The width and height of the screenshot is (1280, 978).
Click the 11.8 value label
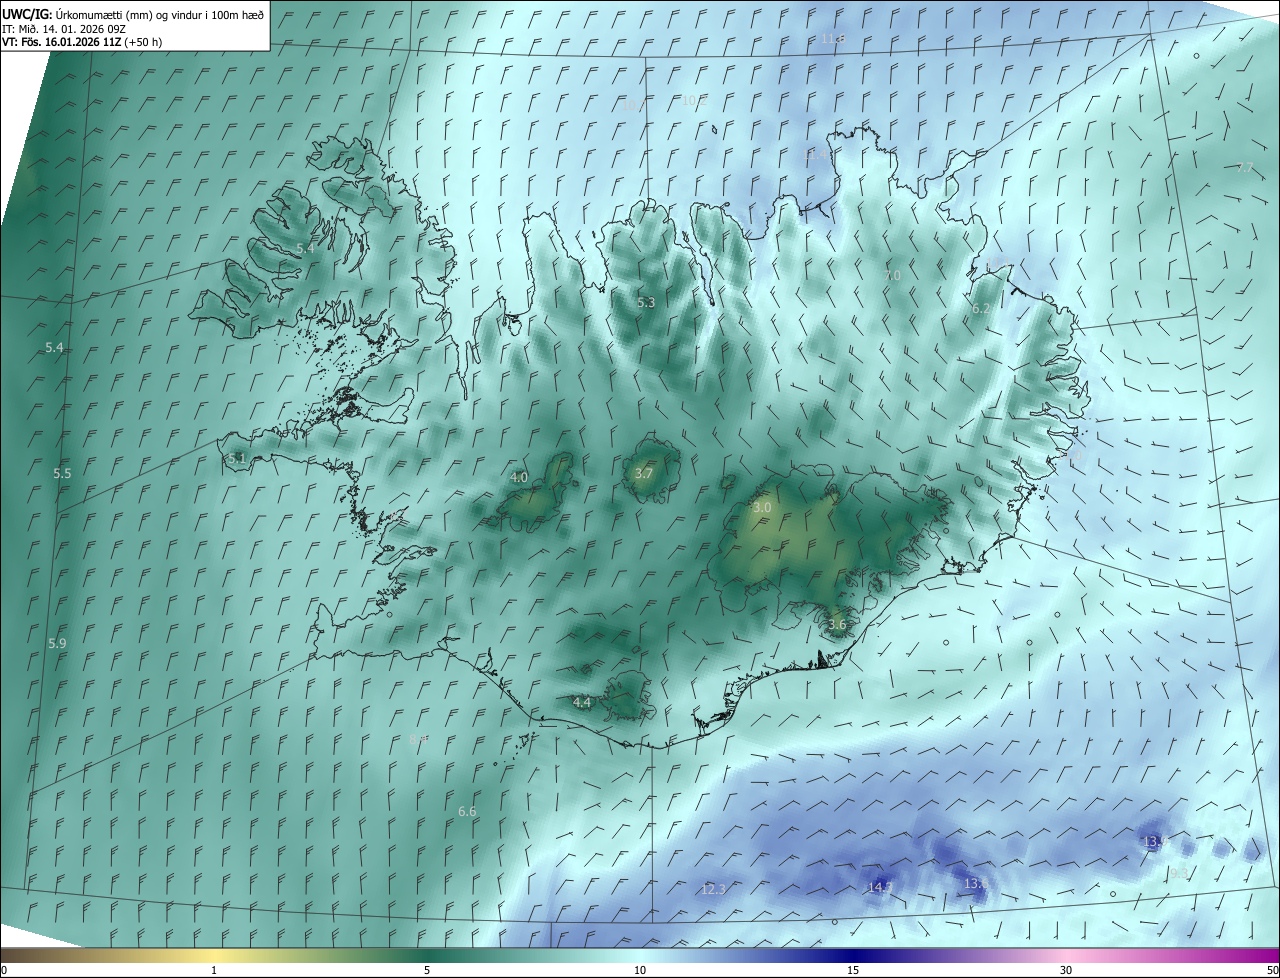point(832,38)
